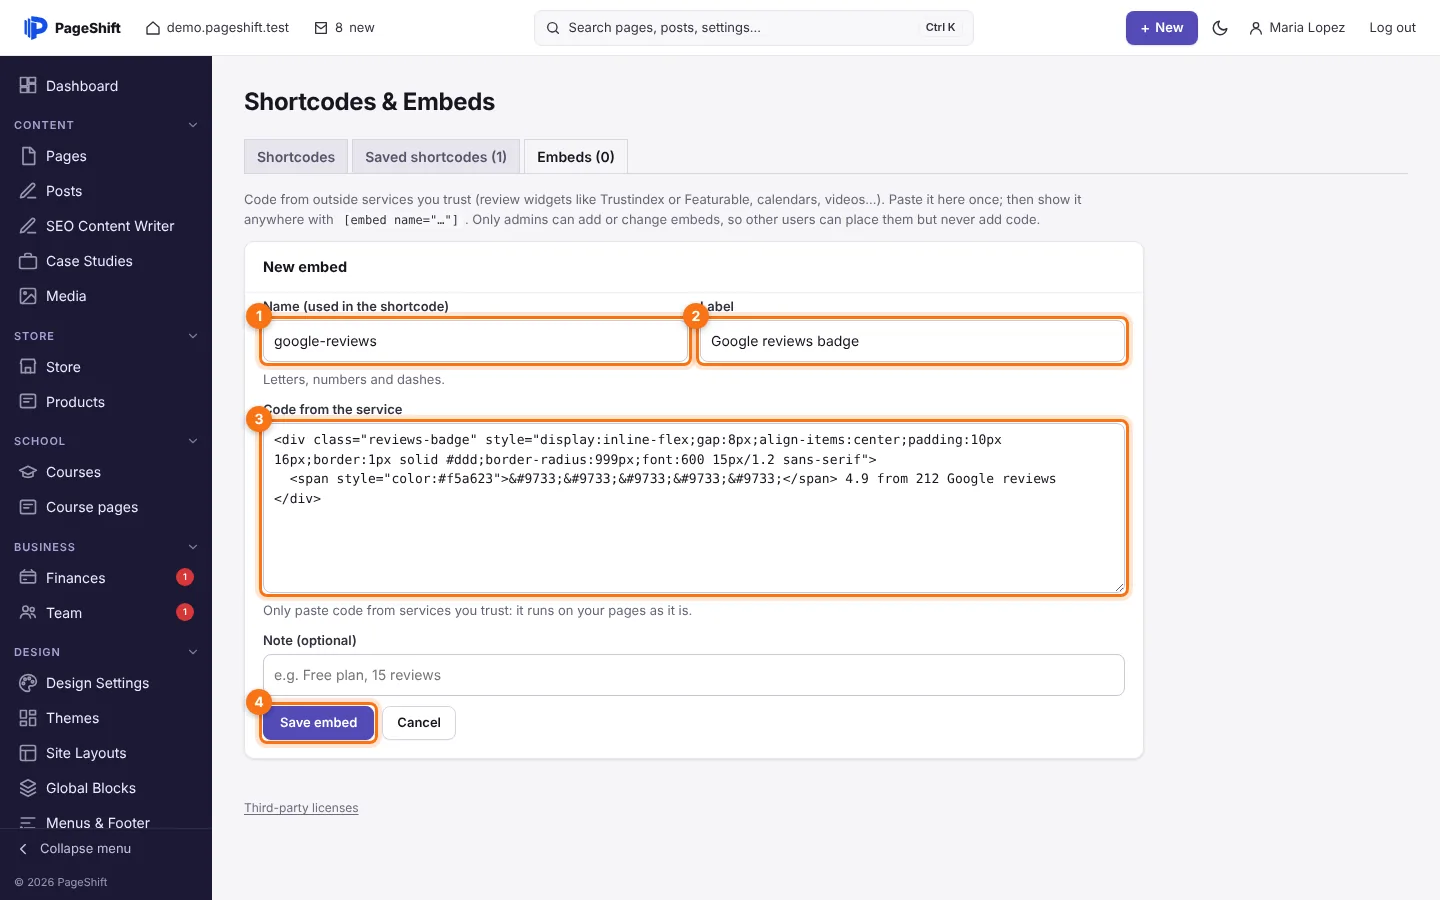The width and height of the screenshot is (1440, 900).
Task: Open the Store sidebar icon
Action: click(28, 367)
